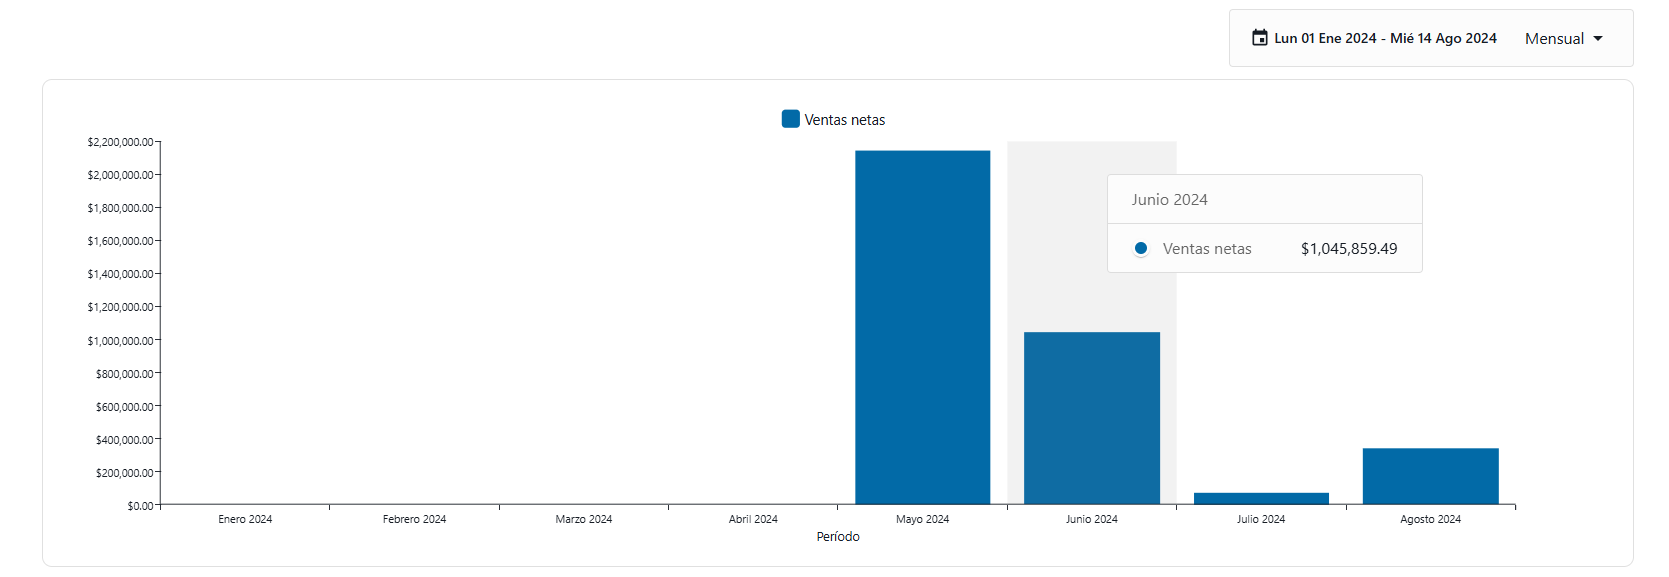1669x577 pixels.
Task: Click the Enero 2024 axis label
Action: pos(245,519)
